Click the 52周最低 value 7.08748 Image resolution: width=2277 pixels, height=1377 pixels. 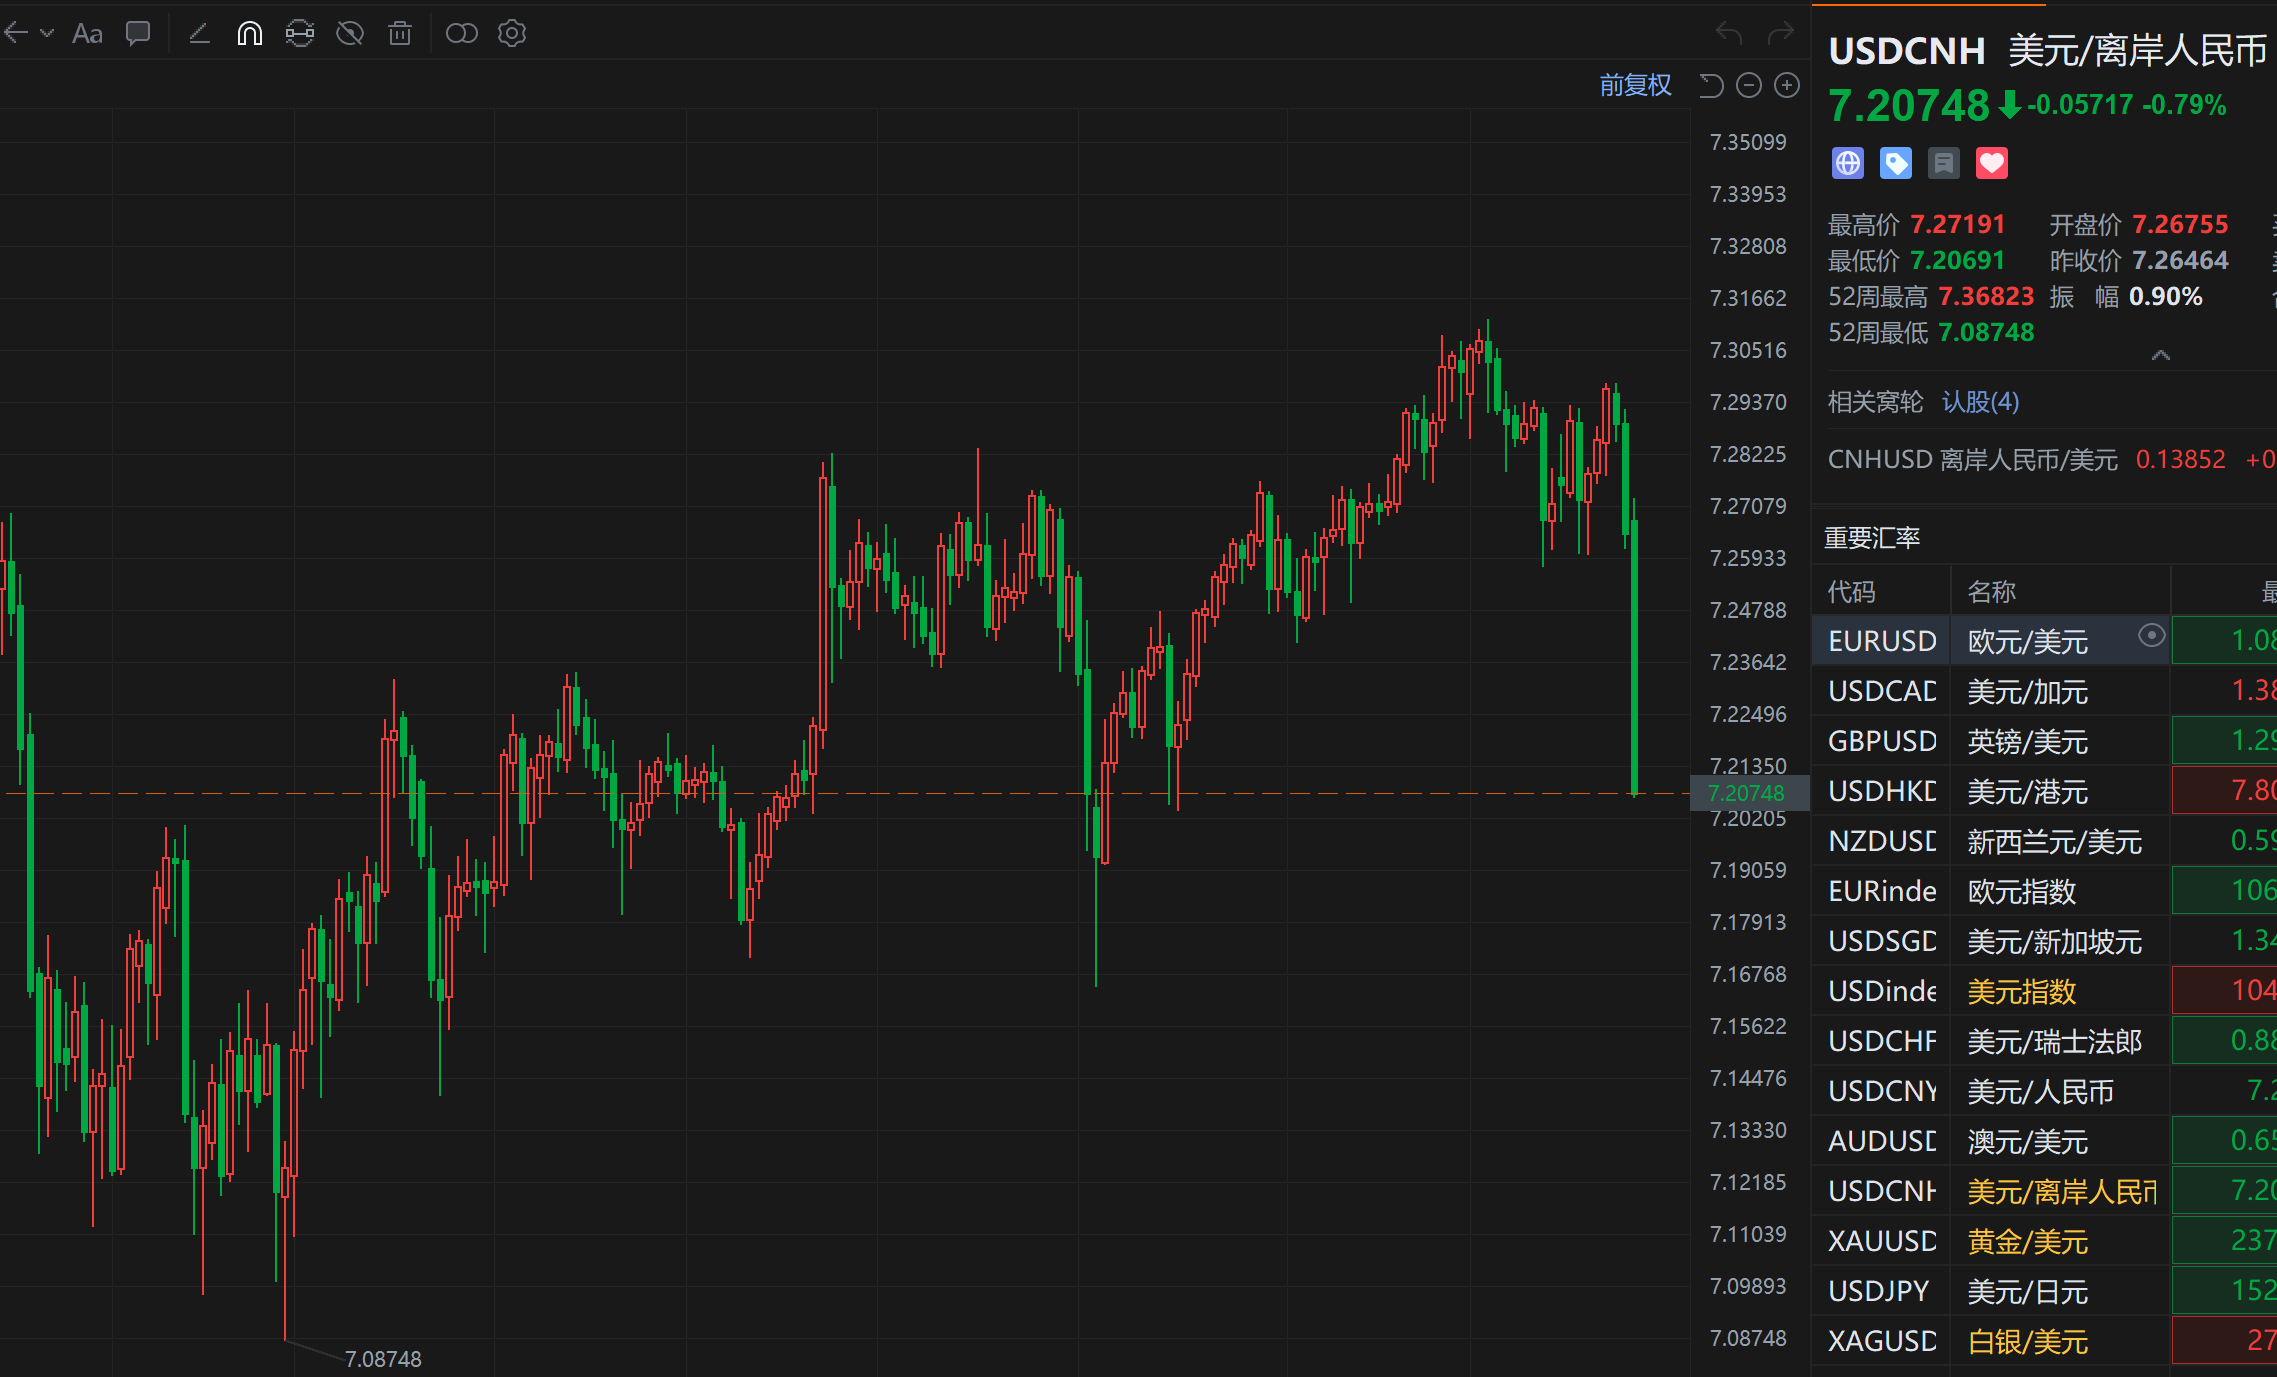[x=1986, y=333]
